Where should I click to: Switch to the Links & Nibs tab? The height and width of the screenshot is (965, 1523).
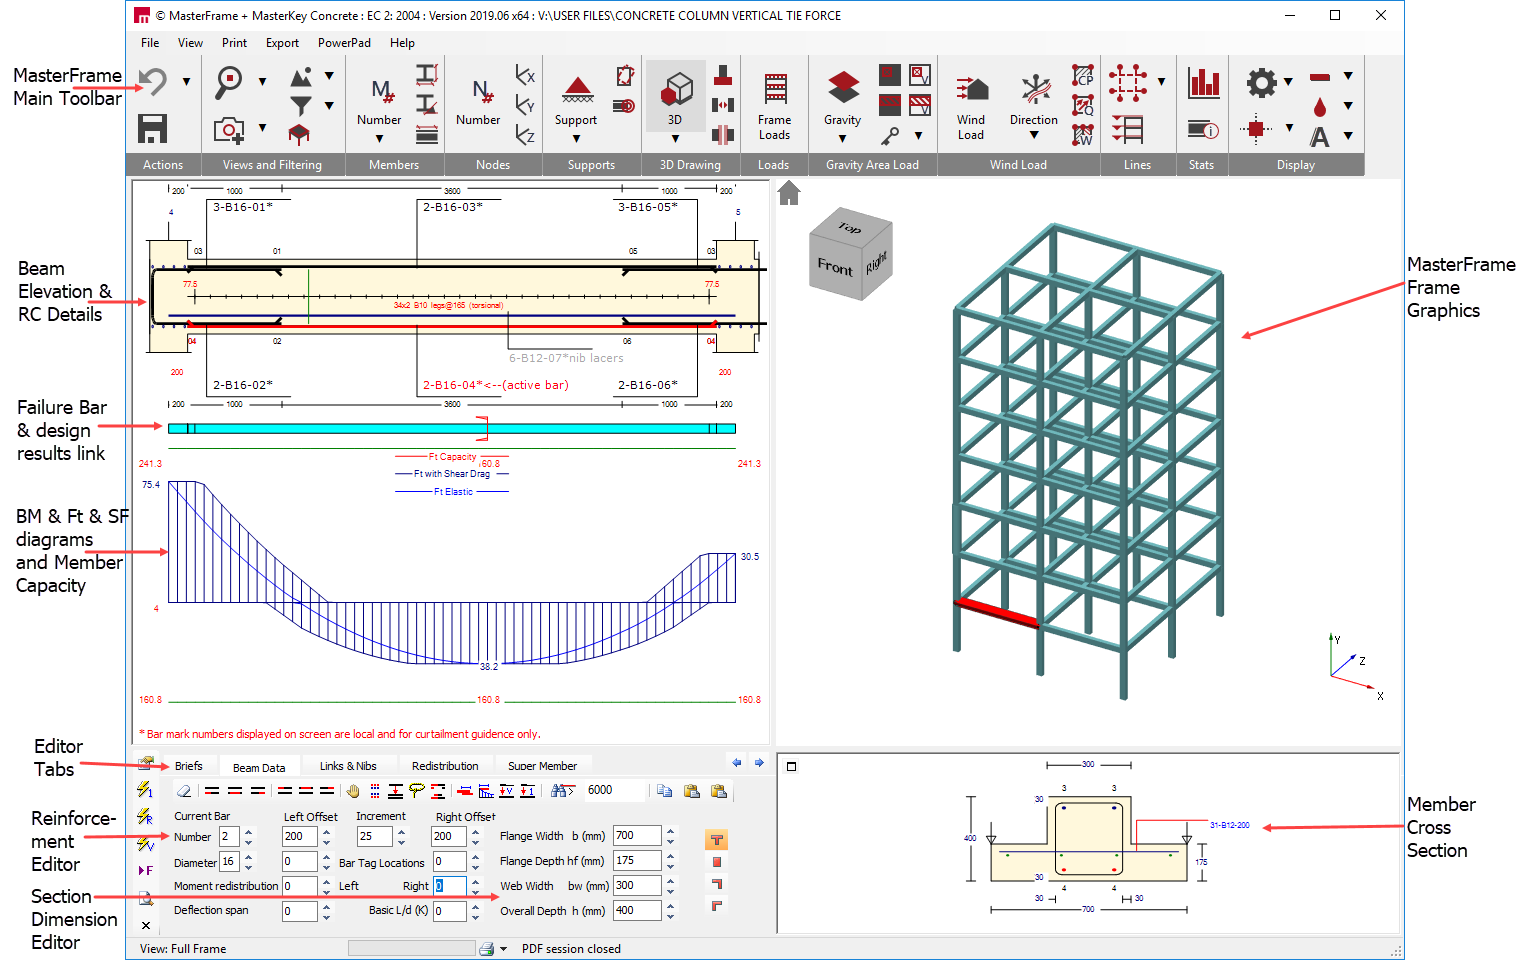(348, 767)
